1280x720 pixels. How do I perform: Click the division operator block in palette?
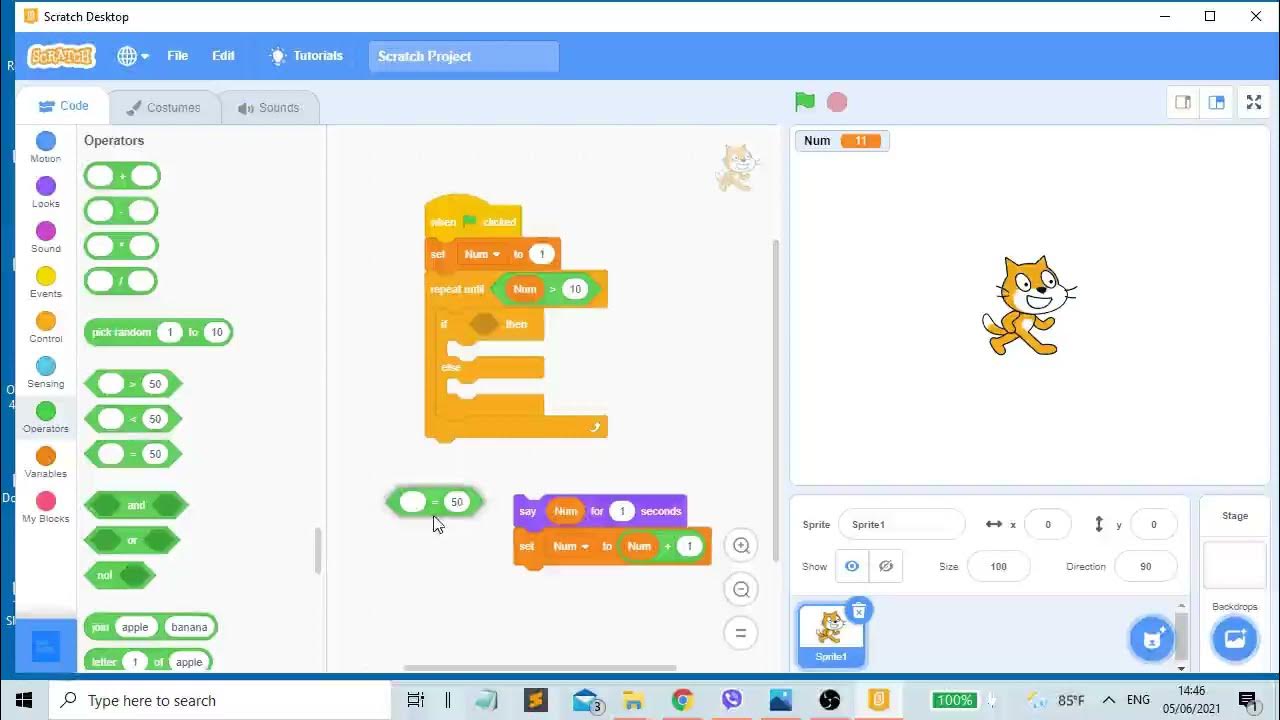[x=121, y=281]
